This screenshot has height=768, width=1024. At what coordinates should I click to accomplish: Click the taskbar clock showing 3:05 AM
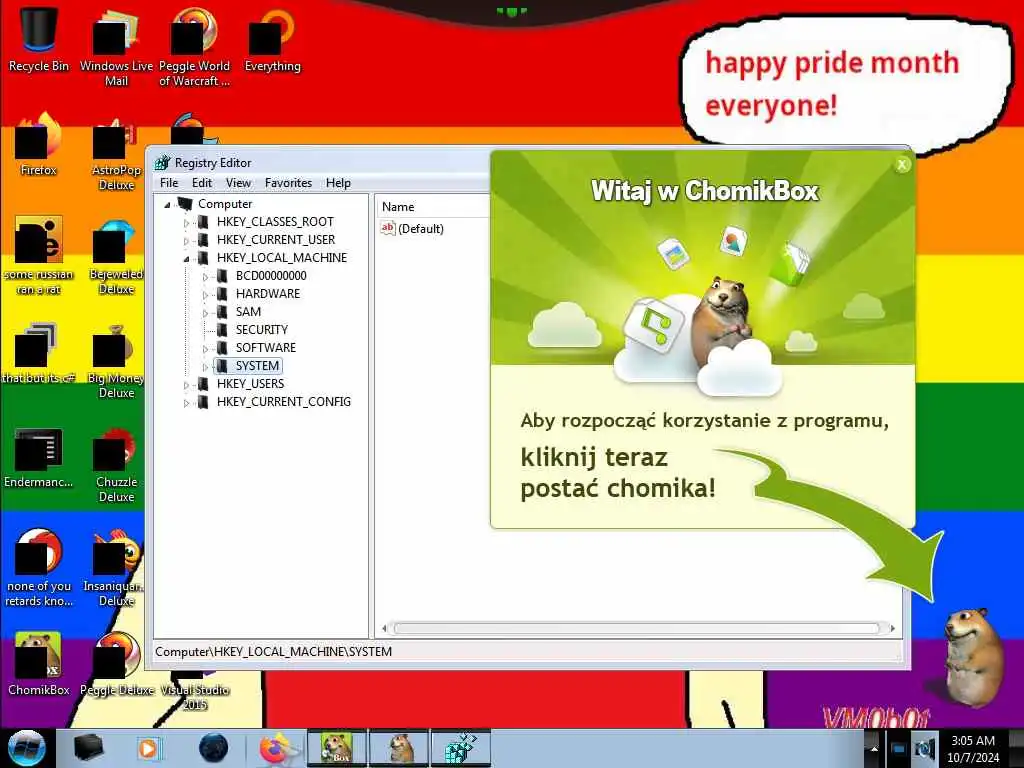973,748
